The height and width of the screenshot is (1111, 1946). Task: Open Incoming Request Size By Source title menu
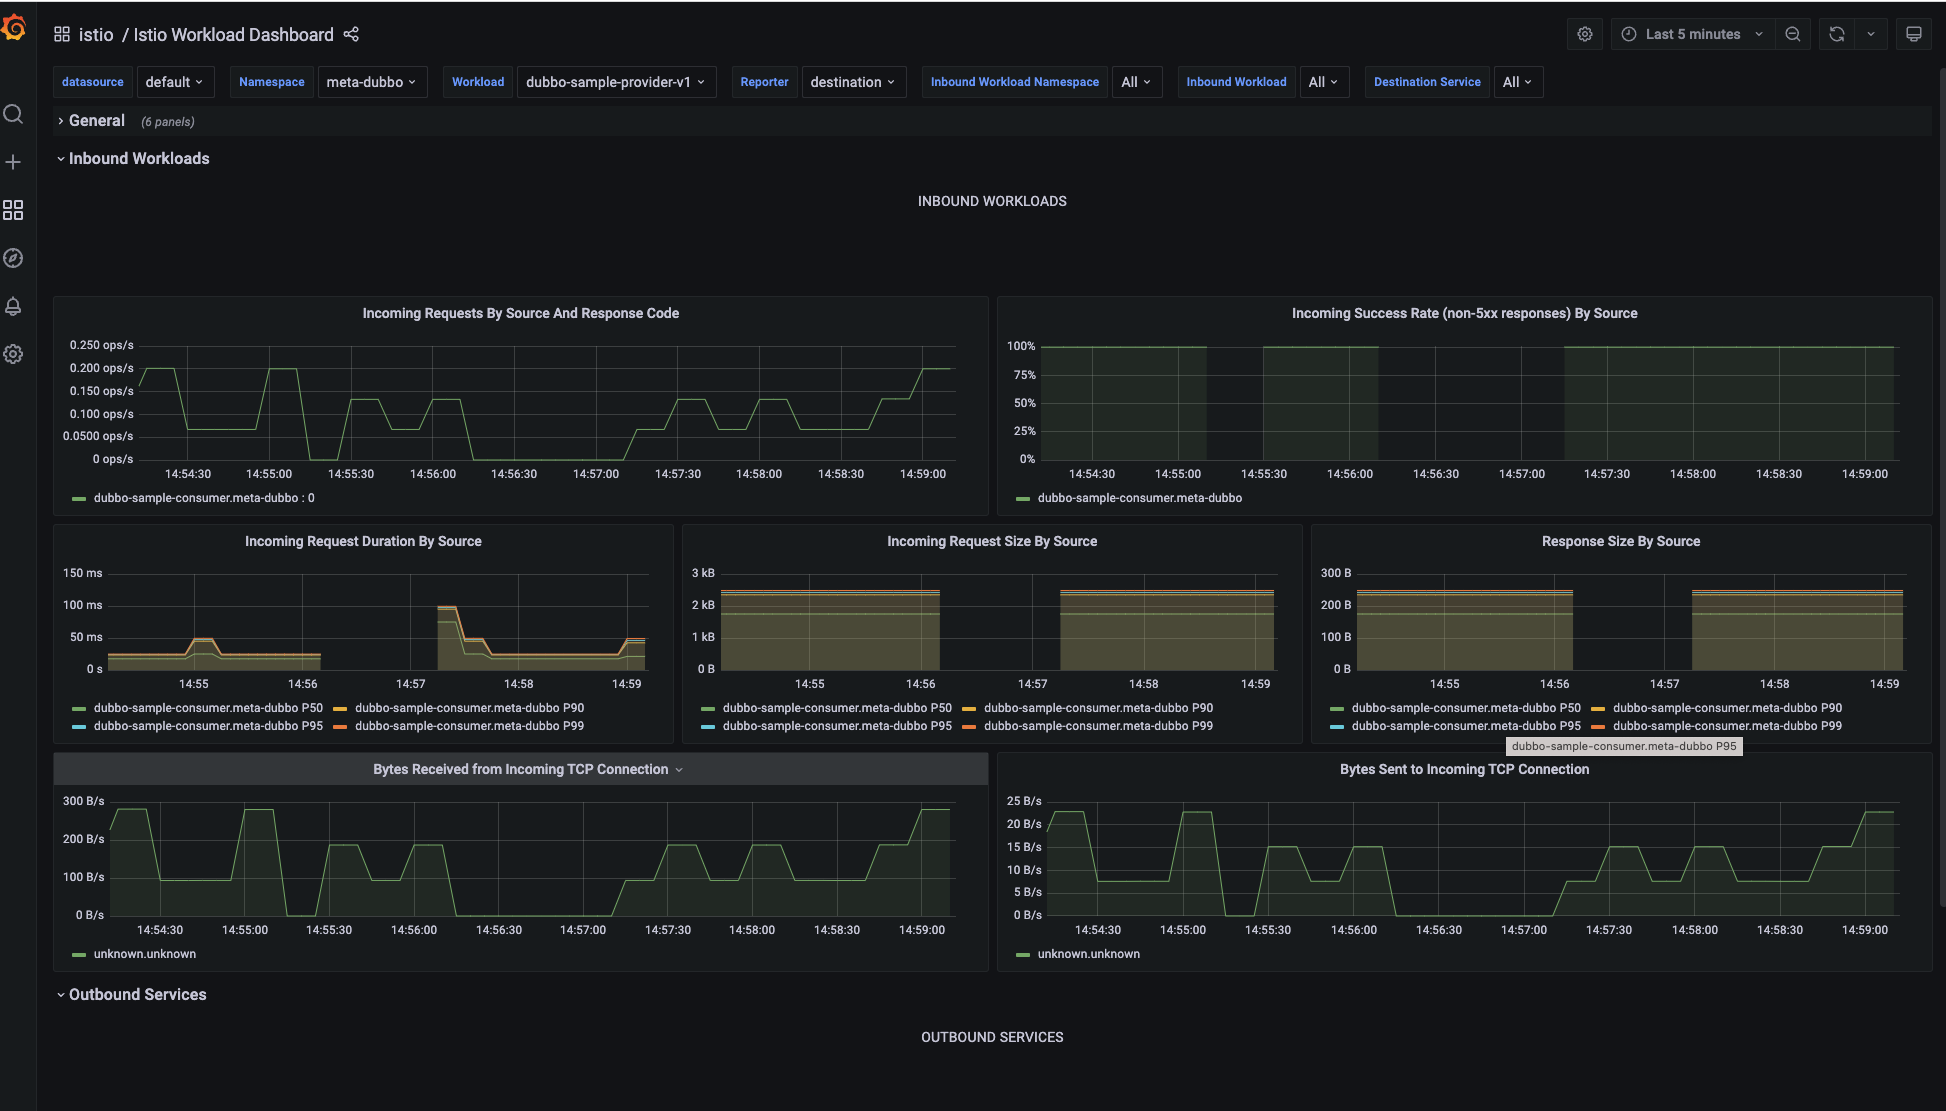[x=992, y=541]
